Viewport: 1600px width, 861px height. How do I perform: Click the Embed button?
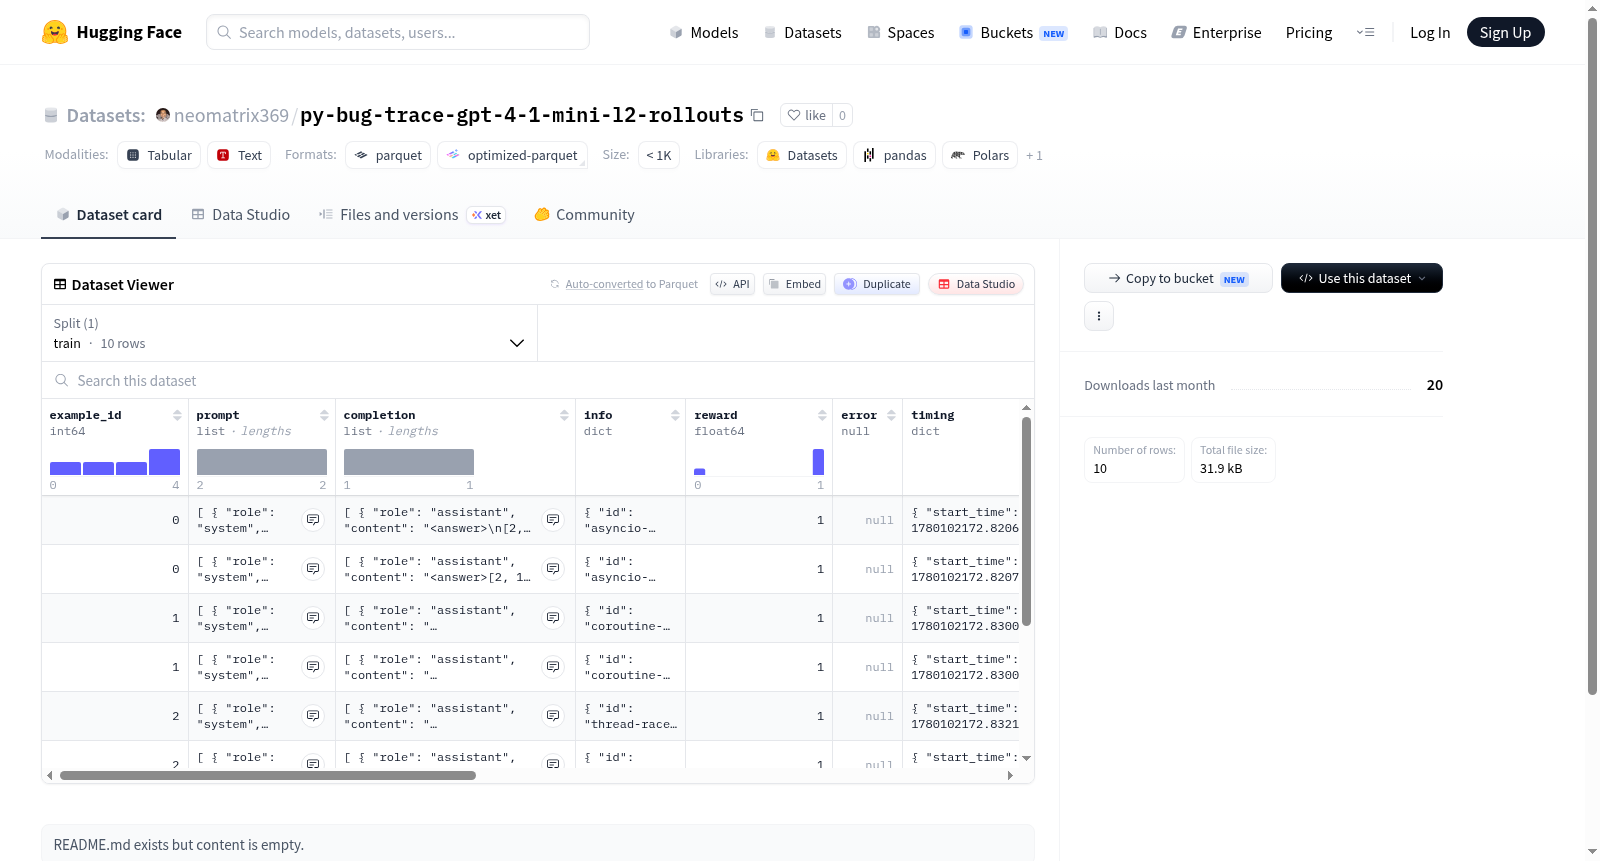(x=795, y=284)
